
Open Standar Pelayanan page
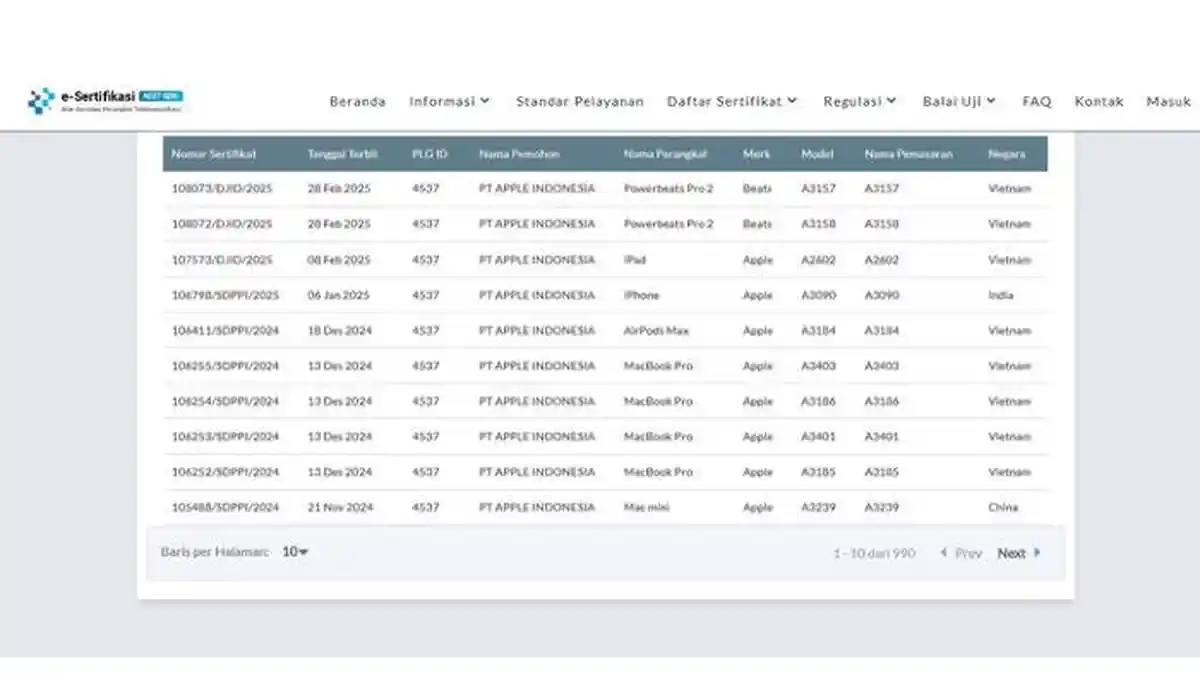click(580, 101)
